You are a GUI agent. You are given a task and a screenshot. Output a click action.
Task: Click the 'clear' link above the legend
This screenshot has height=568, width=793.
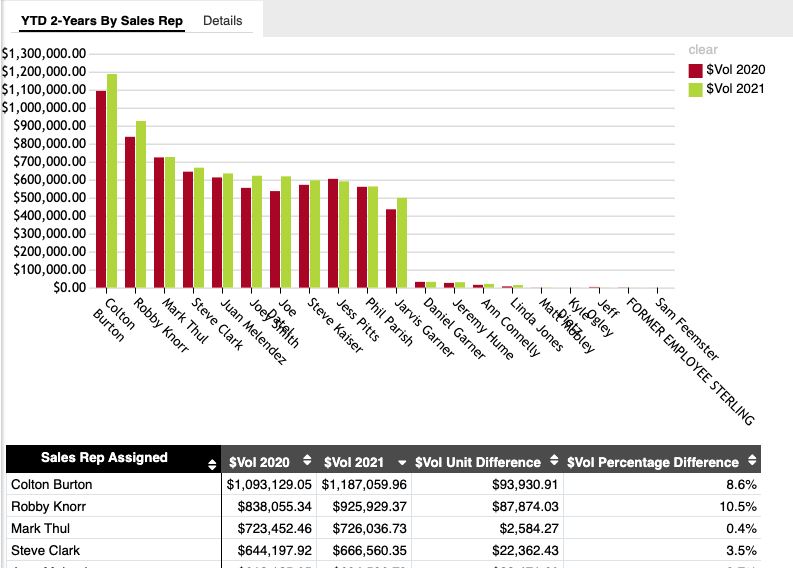[702, 50]
